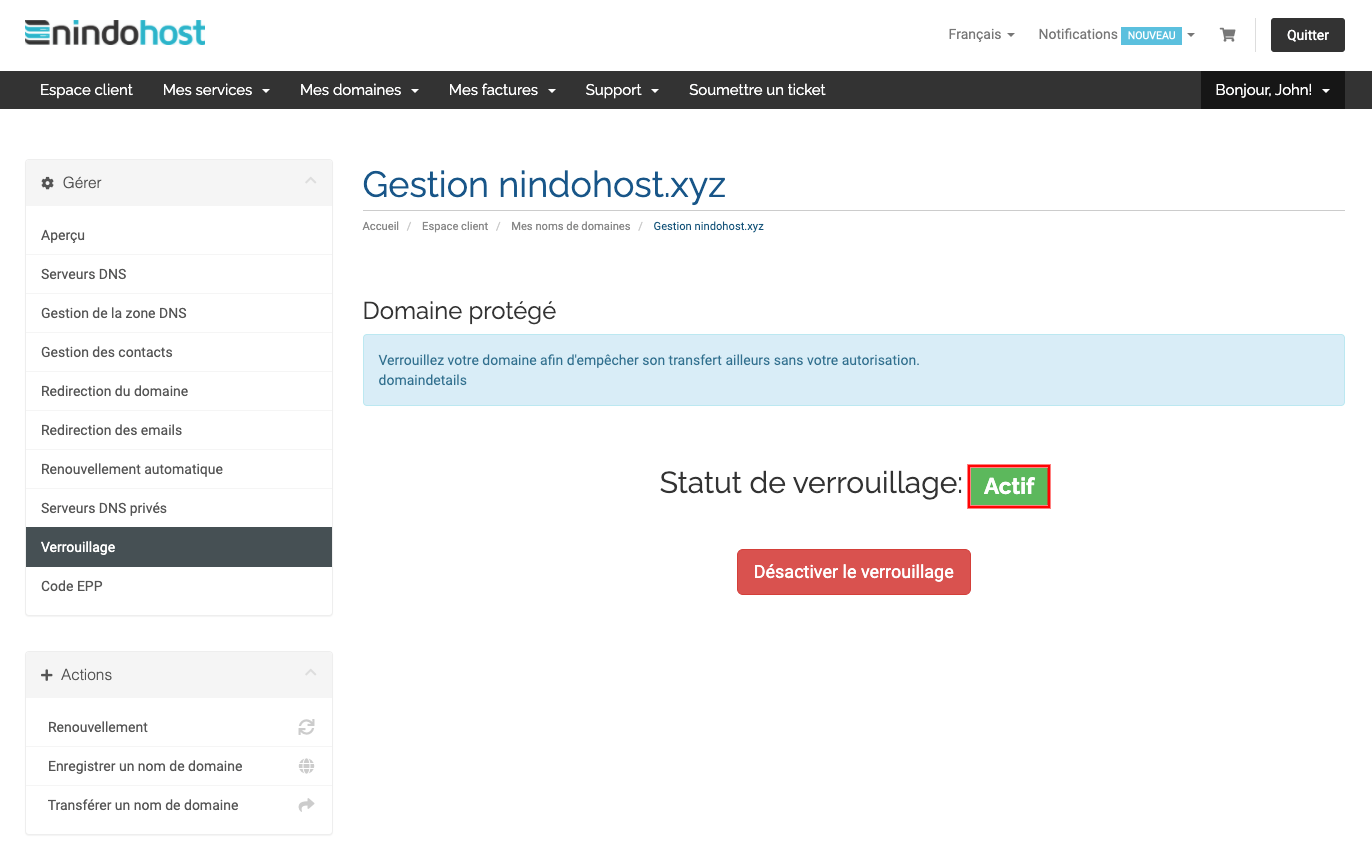The width and height of the screenshot is (1372, 855).
Task: Click the NOUVEAU notifications badge
Action: tap(1152, 35)
